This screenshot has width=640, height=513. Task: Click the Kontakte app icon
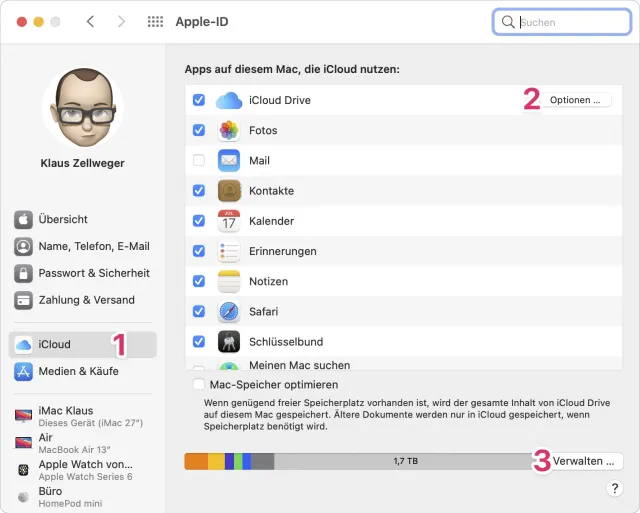pyautogui.click(x=229, y=191)
